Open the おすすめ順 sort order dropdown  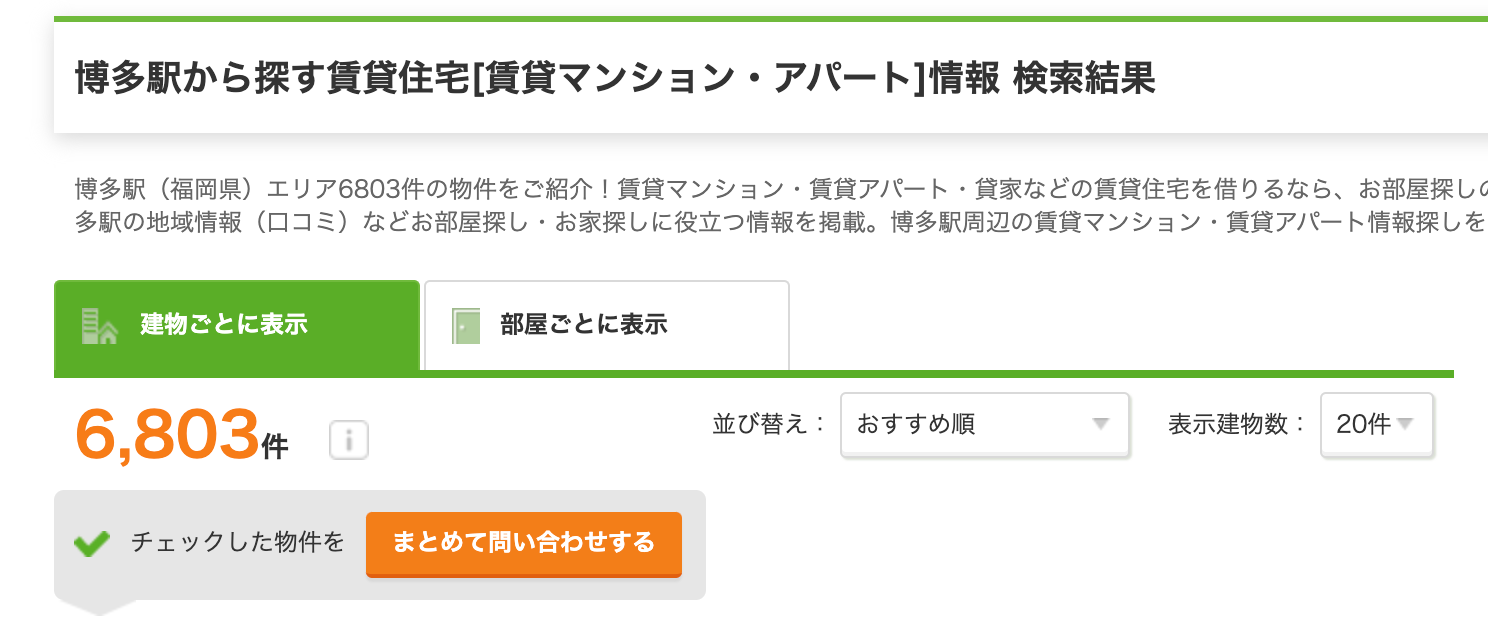tap(984, 424)
